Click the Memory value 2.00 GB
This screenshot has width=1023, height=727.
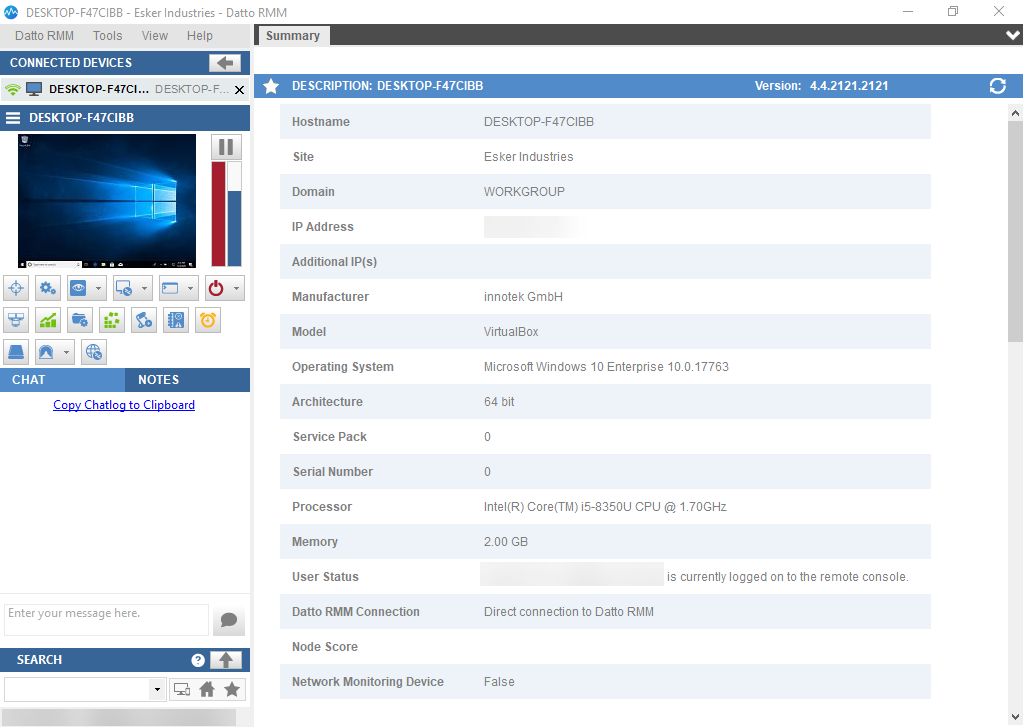pyautogui.click(x=506, y=542)
